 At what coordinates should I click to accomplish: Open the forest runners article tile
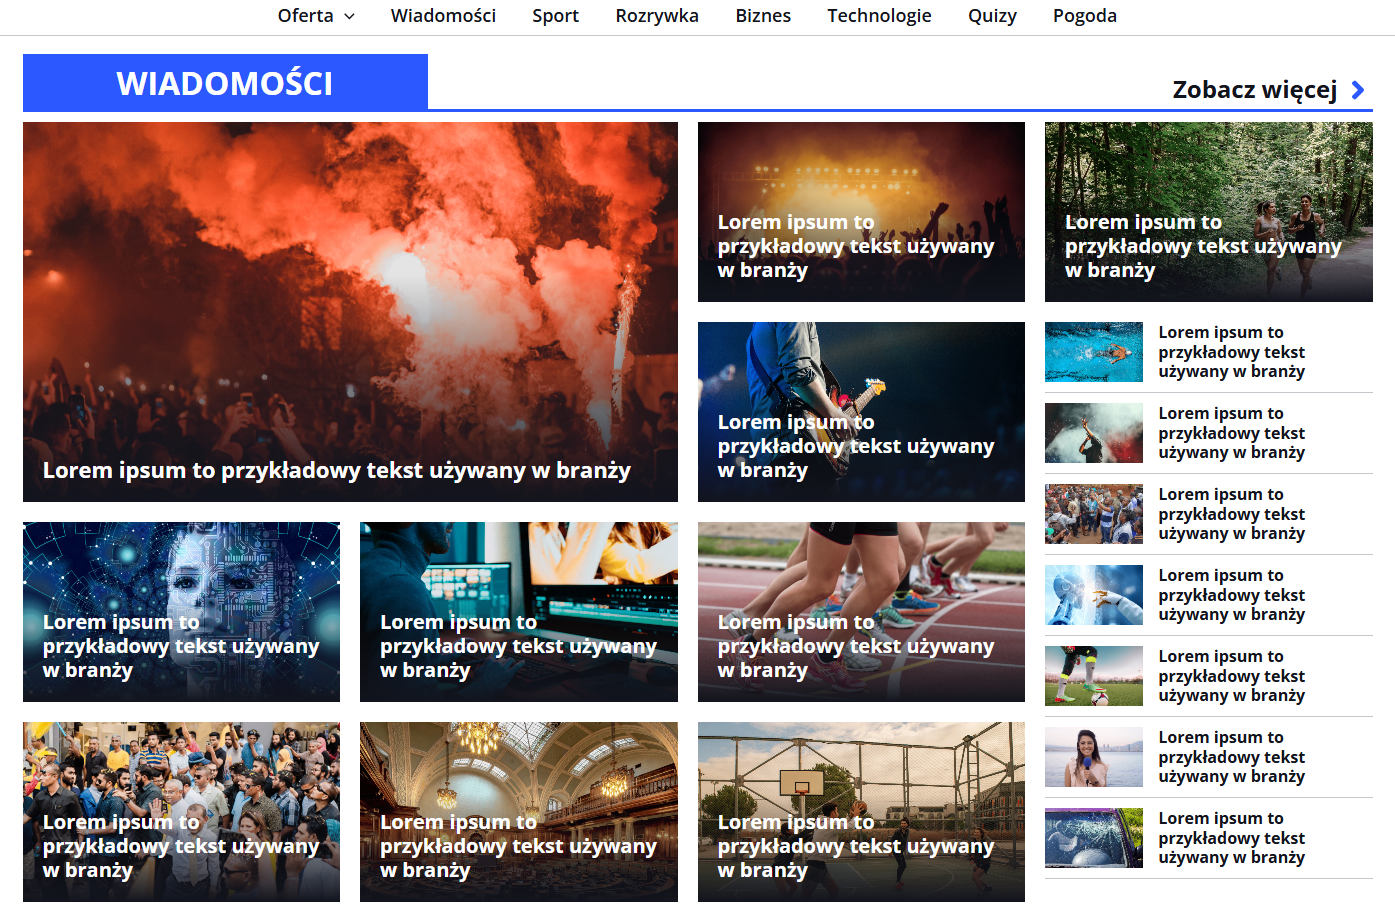click(x=1208, y=211)
